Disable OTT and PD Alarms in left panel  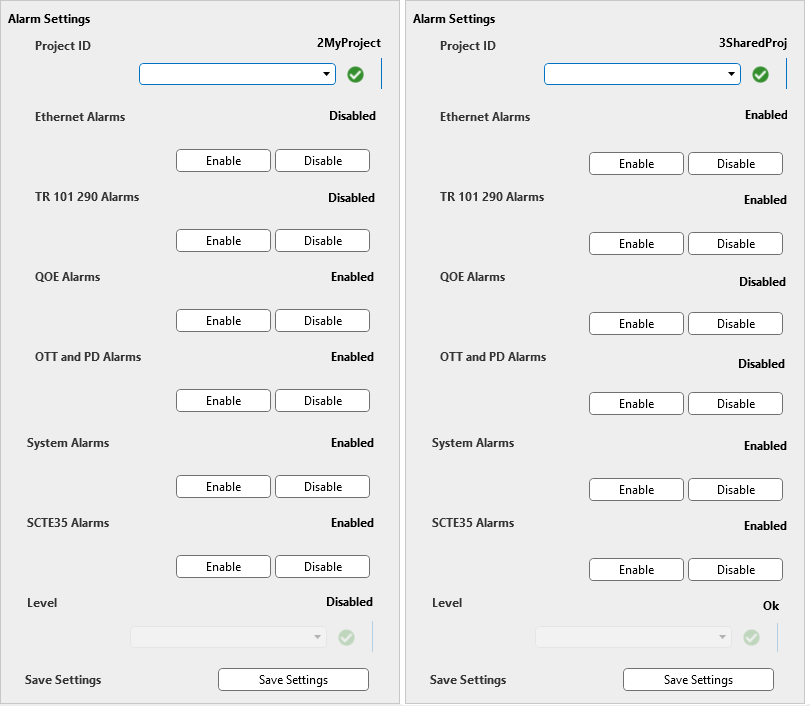322,401
